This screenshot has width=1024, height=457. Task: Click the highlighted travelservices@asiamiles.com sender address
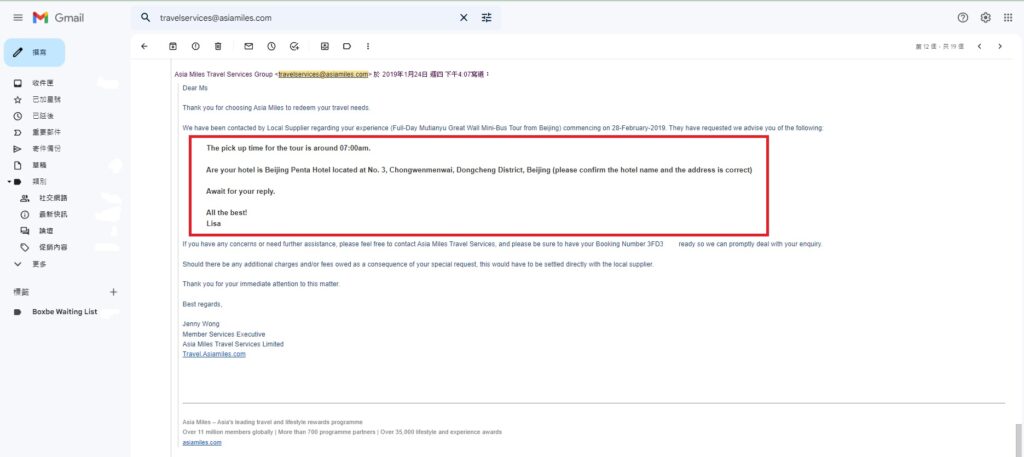tap(323, 74)
